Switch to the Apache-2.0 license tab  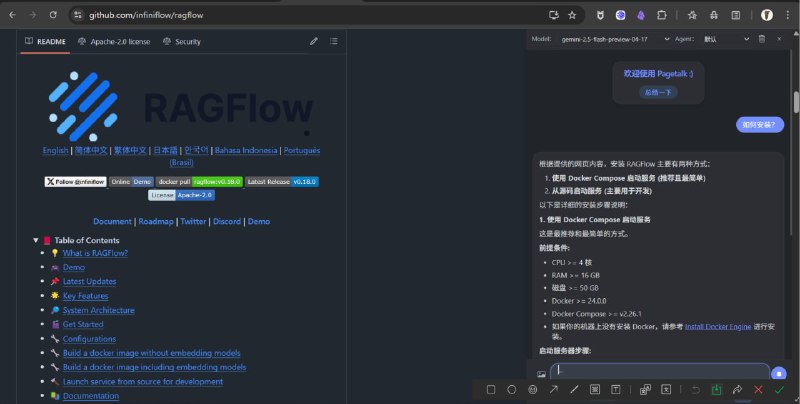[113, 41]
